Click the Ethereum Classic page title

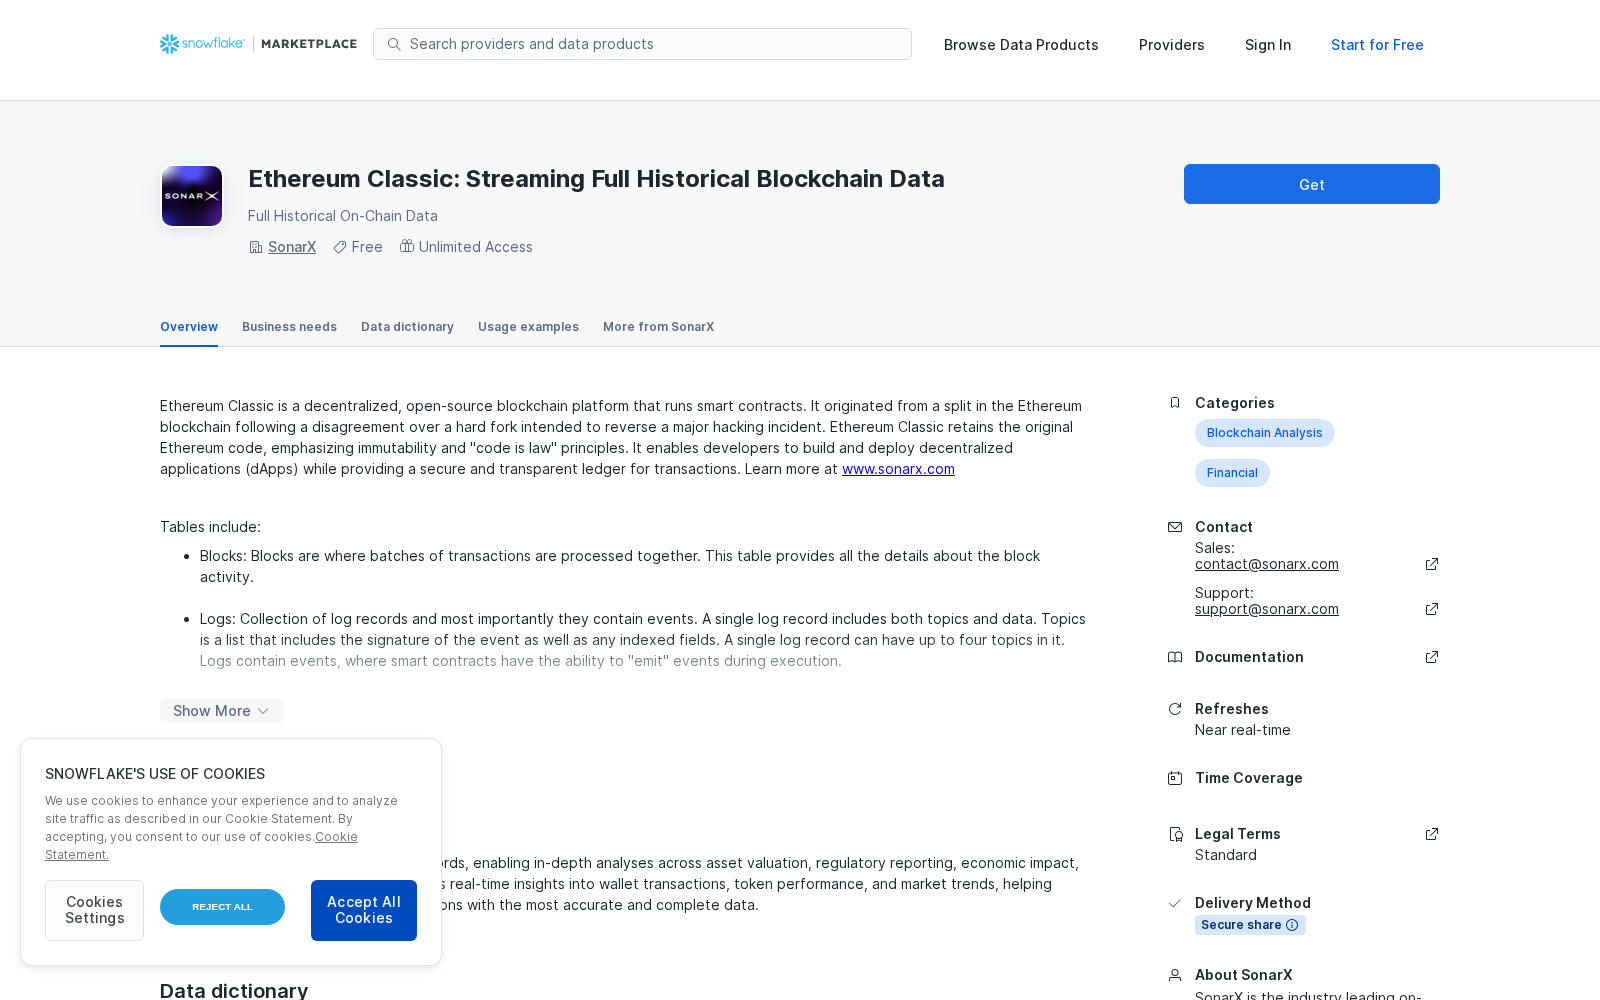(x=596, y=179)
